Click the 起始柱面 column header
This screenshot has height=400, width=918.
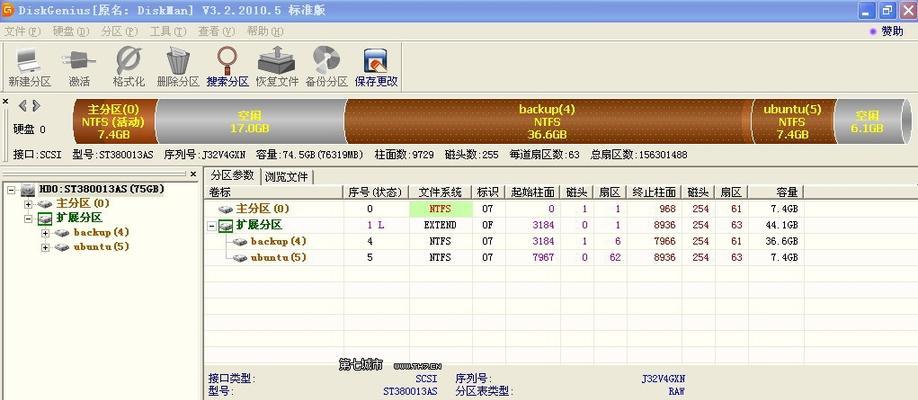pyautogui.click(x=532, y=192)
